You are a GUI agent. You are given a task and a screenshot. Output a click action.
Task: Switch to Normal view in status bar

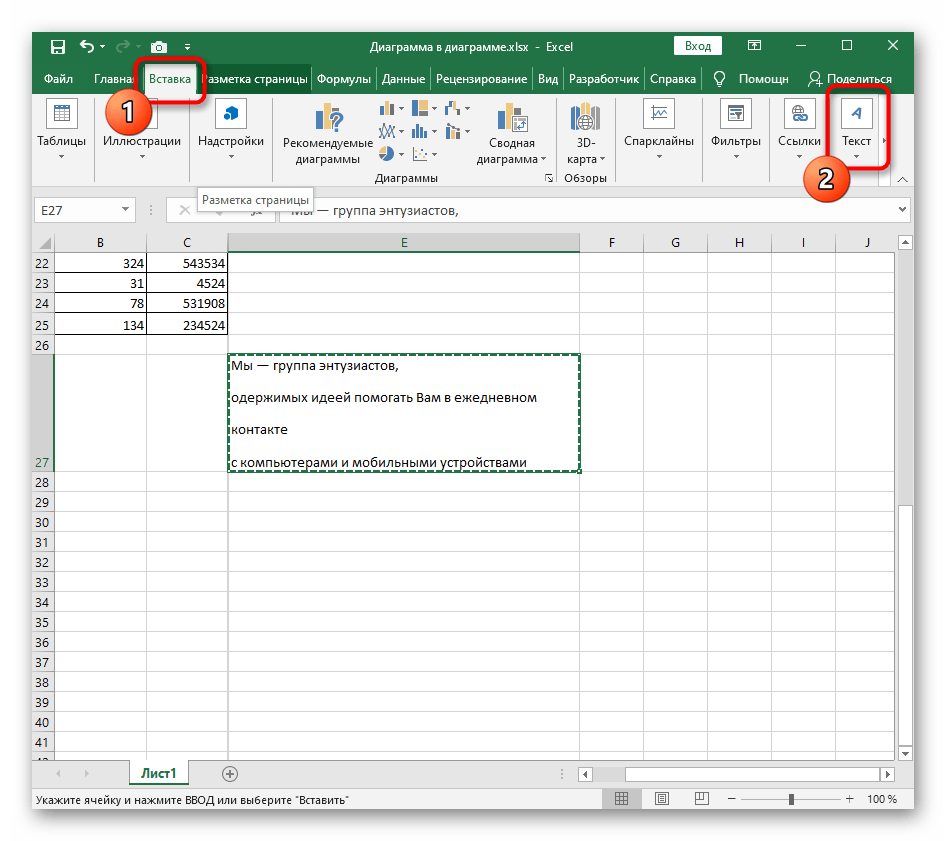[621, 799]
